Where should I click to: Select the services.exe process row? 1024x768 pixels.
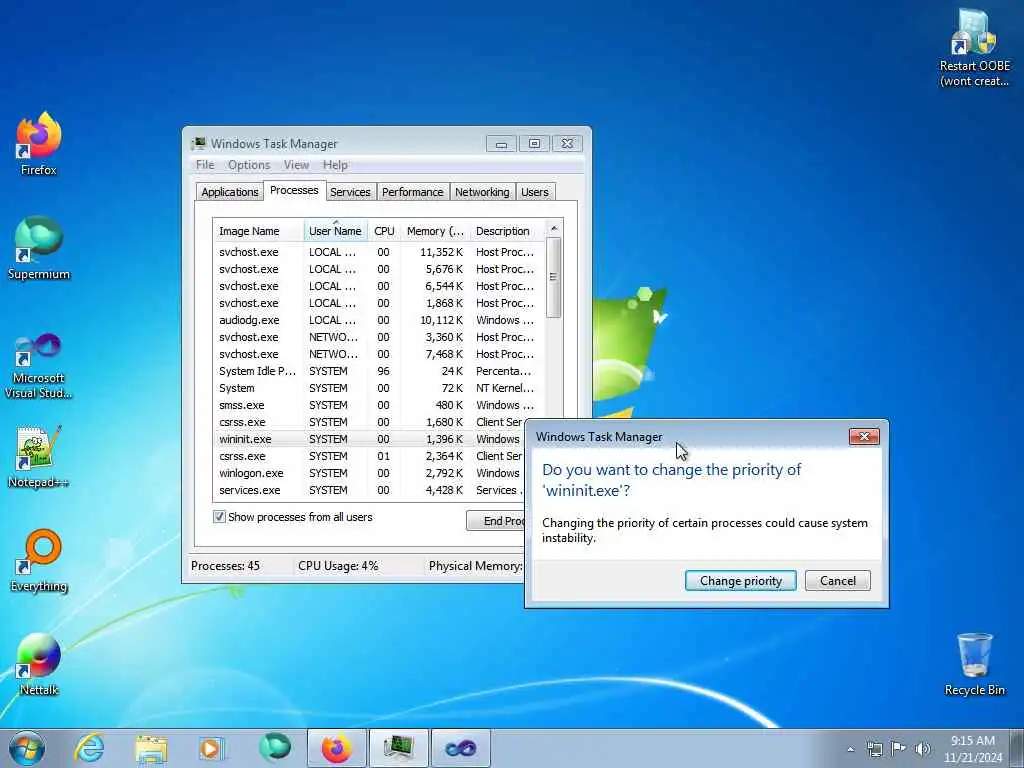pos(370,490)
